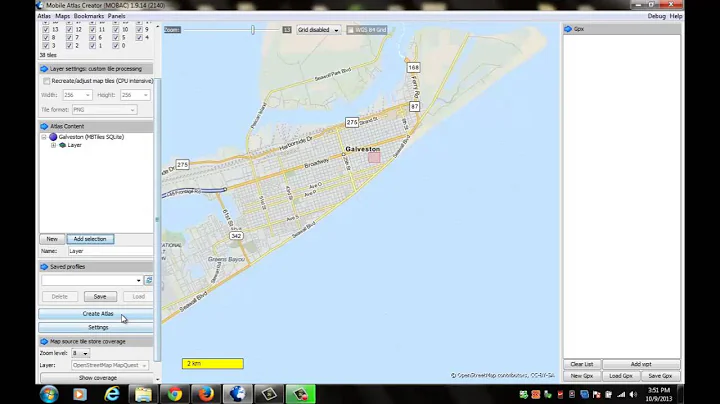Open Google Chrome from taskbar
Image resolution: width=720 pixels, height=404 pixels.
pos(174,394)
